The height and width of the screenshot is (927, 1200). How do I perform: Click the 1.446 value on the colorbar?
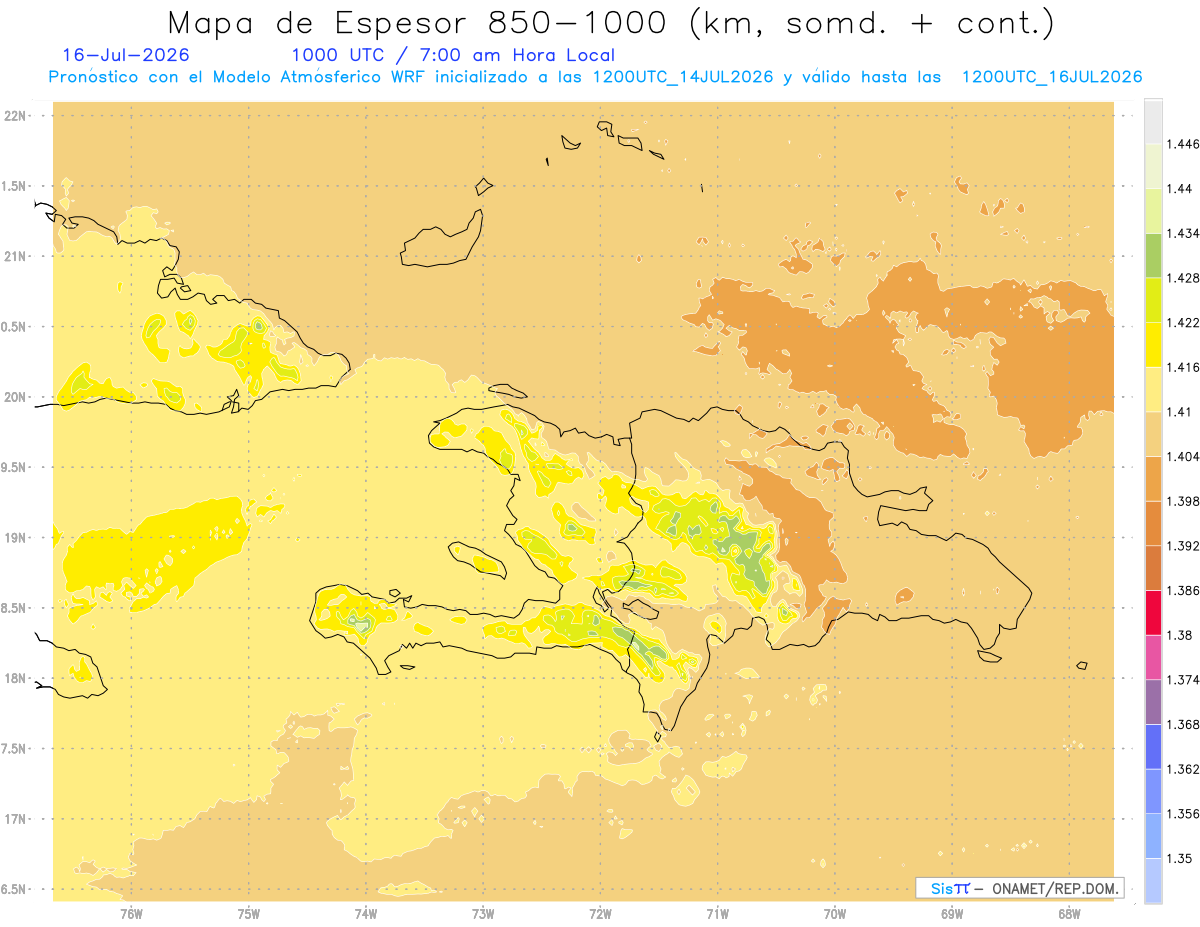pyautogui.click(x=1183, y=144)
